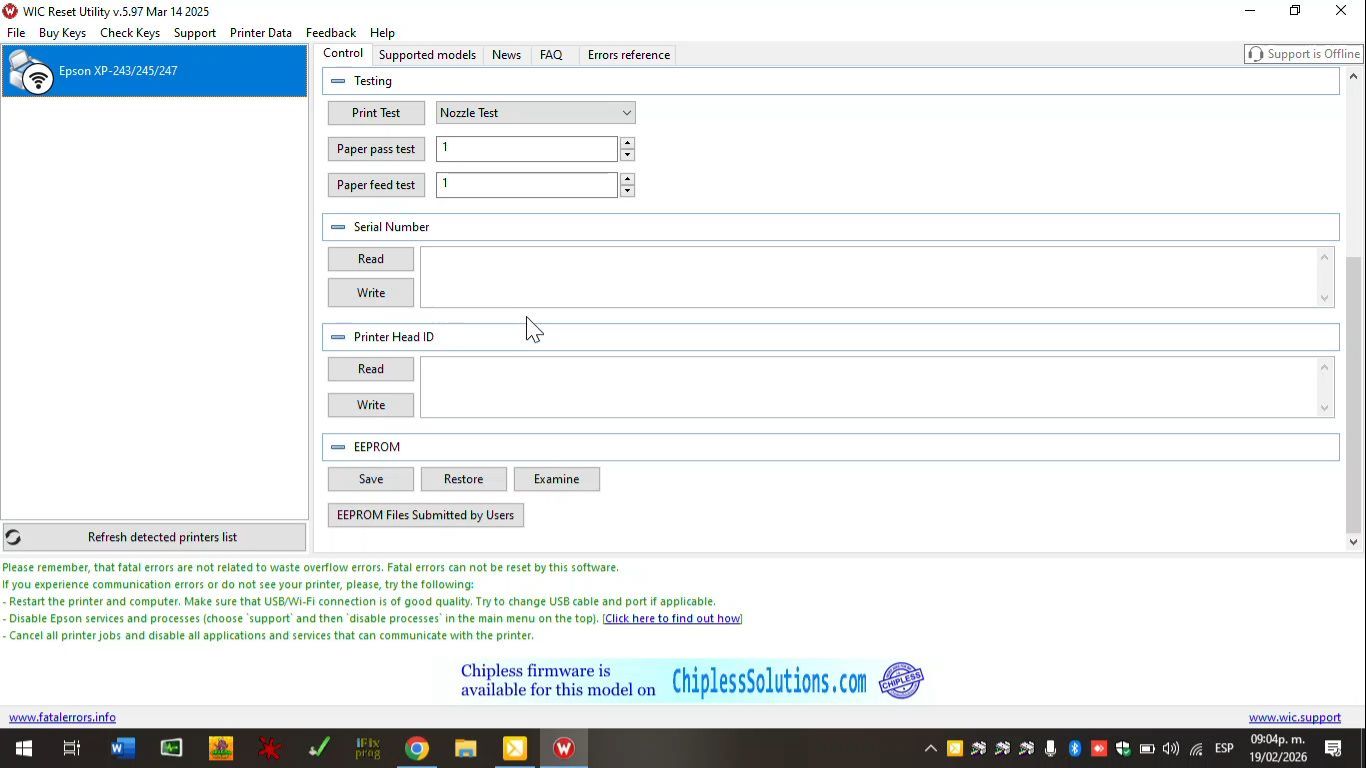This screenshot has height=768, width=1366.
Task: Click the WIC Reset Utility taskbar icon
Action: click(564, 748)
